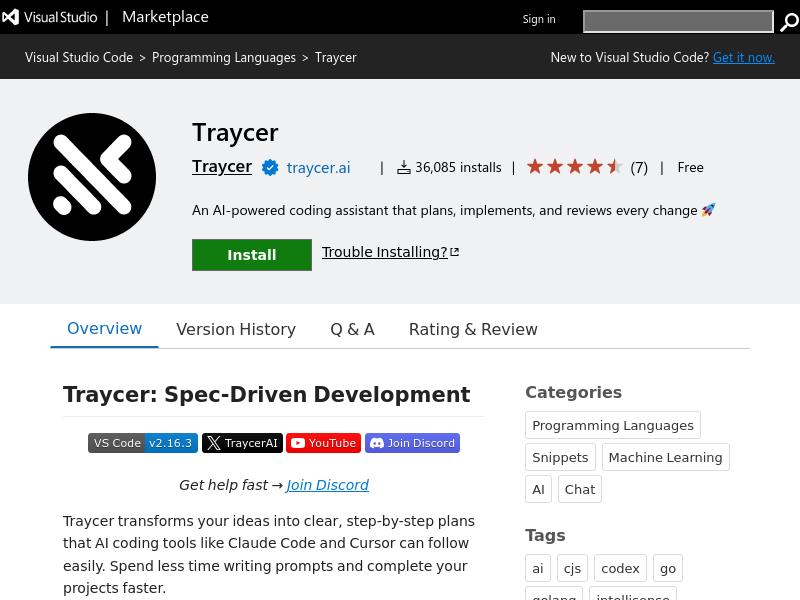
Task: Open the traycer.ai domain link
Action: (318, 167)
